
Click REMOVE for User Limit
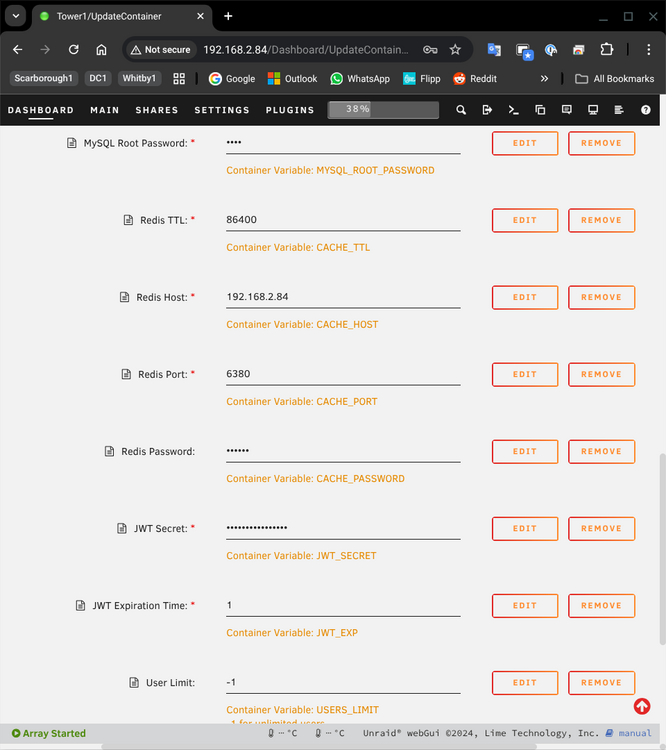(x=601, y=683)
